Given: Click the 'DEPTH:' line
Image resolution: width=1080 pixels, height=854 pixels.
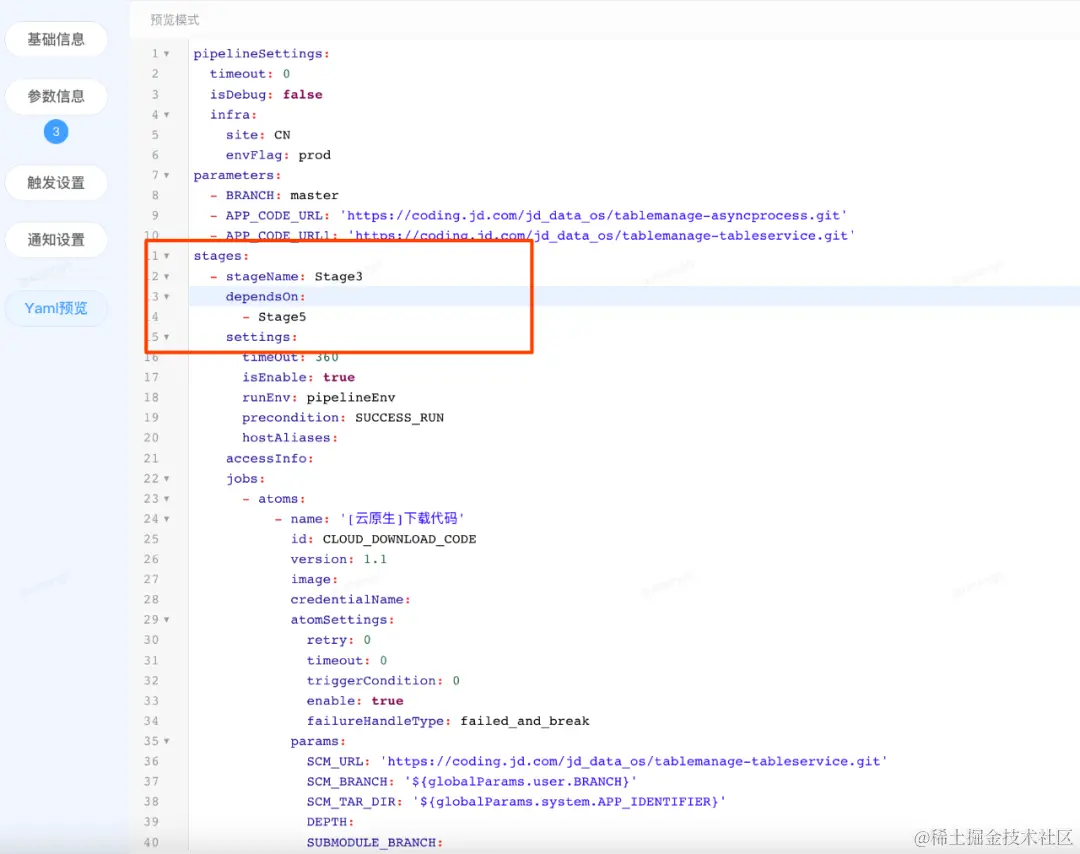Looking at the screenshot, I should [x=330, y=822].
